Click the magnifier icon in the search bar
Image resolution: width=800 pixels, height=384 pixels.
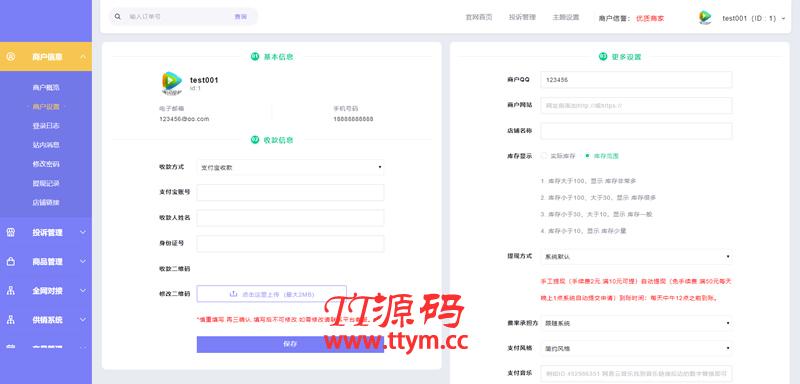point(118,17)
